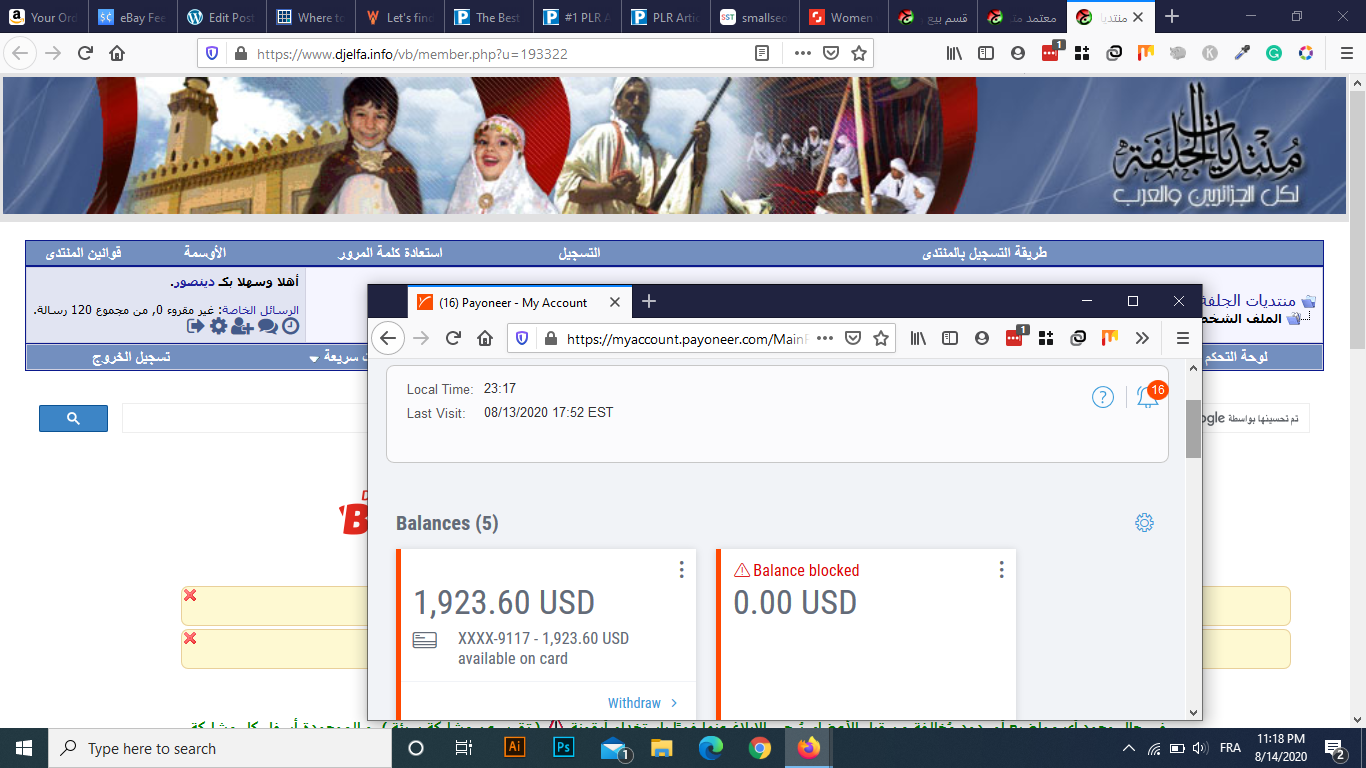Open three-dot menu on 1,923.60 USD card
The image size is (1366, 768).
tap(681, 570)
